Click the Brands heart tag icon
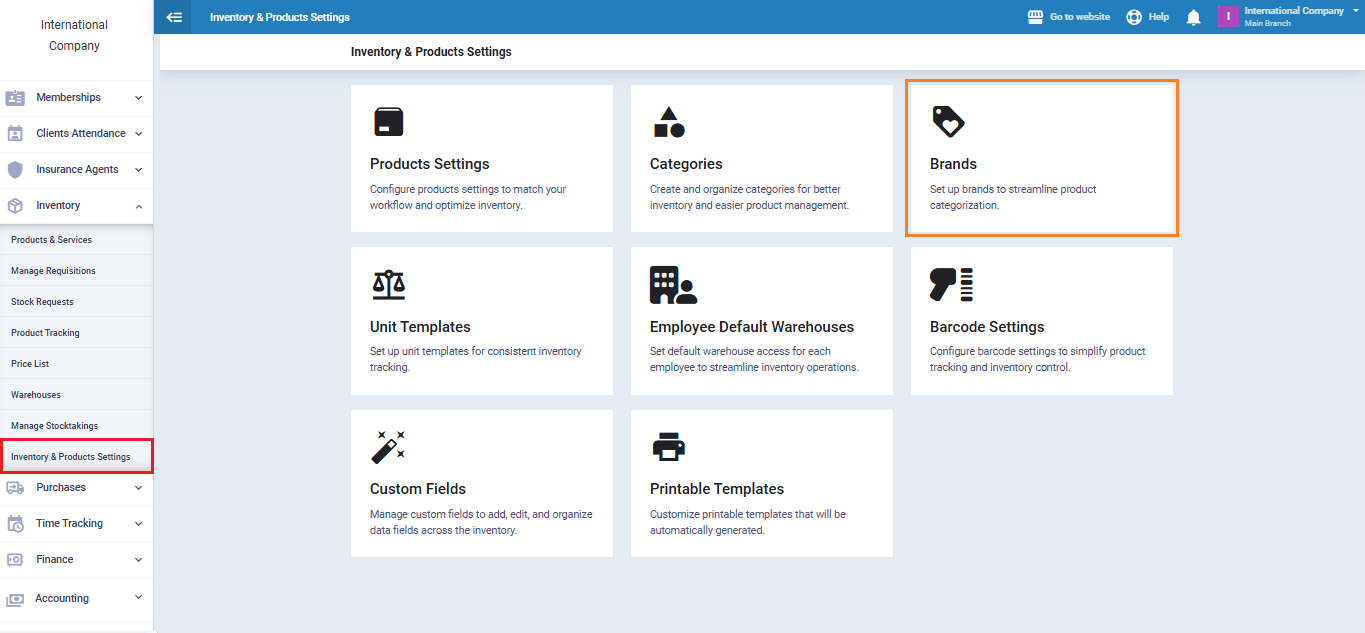 pyautogui.click(x=948, y=122)
